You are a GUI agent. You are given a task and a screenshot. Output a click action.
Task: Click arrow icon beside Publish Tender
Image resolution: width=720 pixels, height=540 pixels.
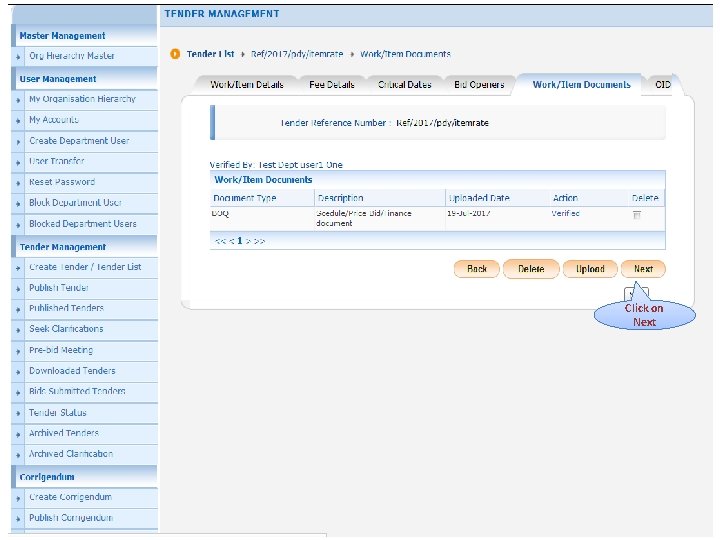click(18, 289)
